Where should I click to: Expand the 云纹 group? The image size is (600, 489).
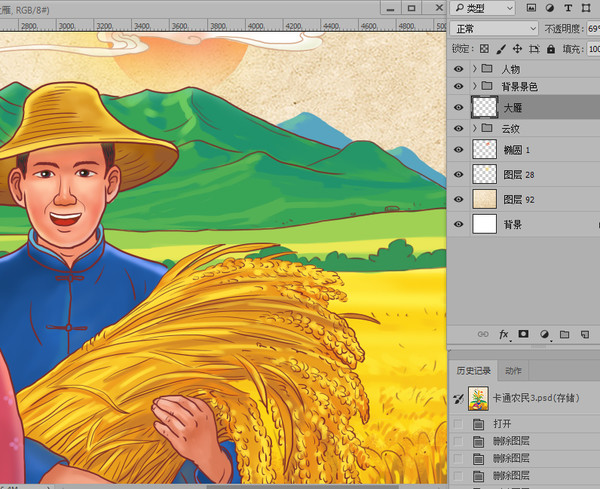pos(475,128)
